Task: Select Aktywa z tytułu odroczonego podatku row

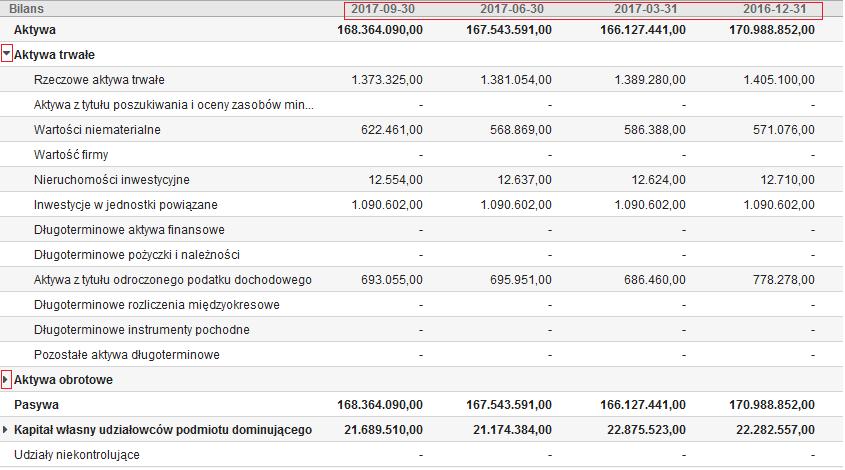Action: coord(422,280)
